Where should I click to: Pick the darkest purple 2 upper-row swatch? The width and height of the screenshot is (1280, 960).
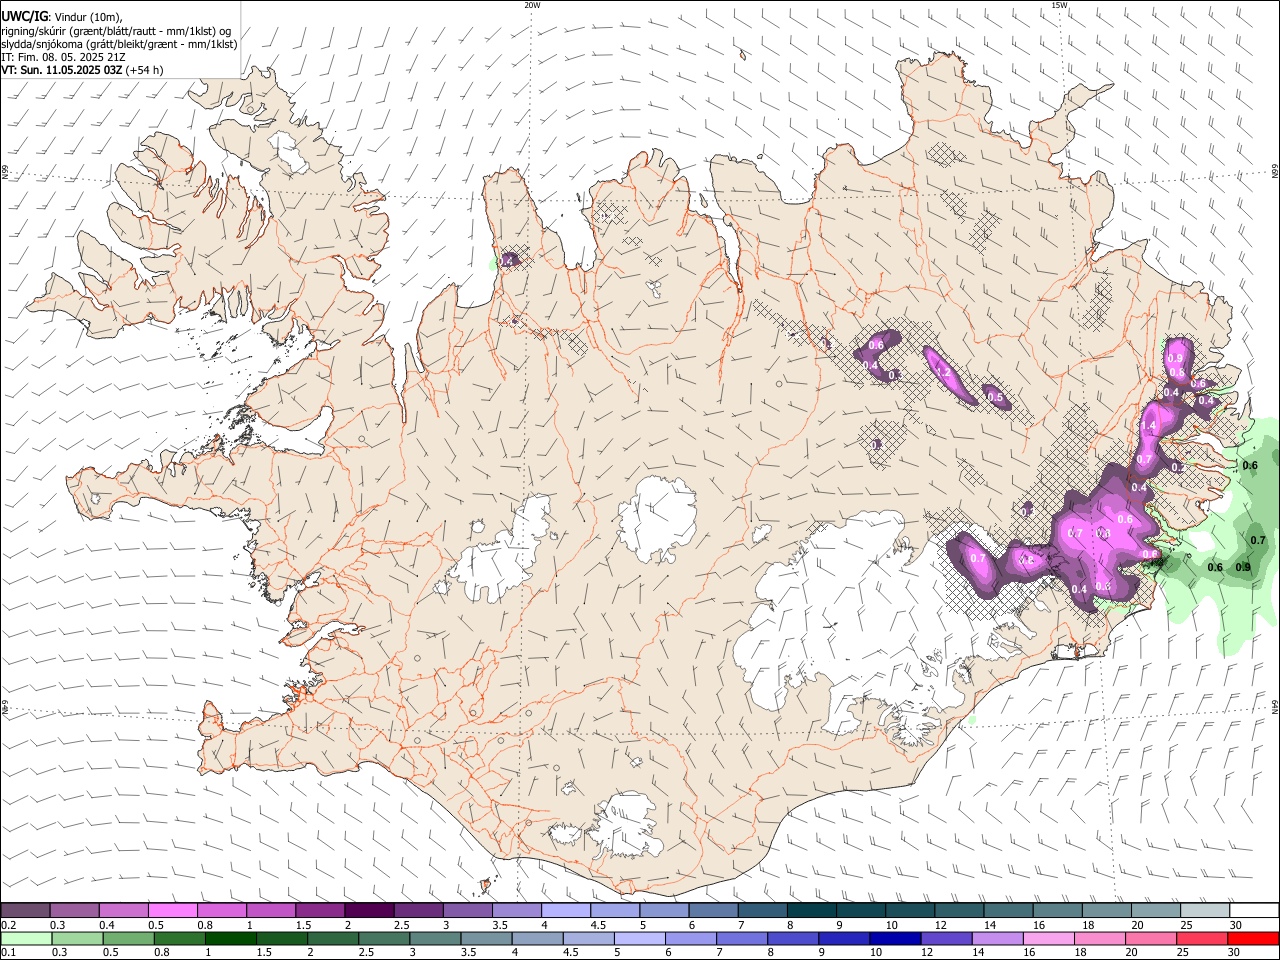[369, 911]
